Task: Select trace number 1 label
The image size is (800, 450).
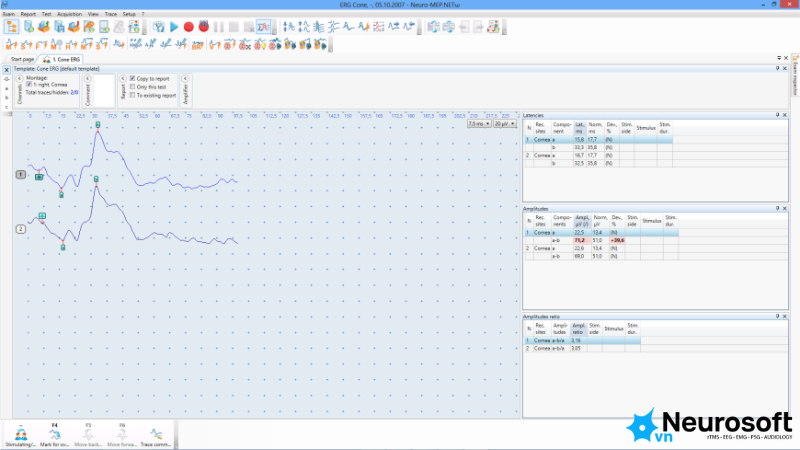Action: pos(20,174)
